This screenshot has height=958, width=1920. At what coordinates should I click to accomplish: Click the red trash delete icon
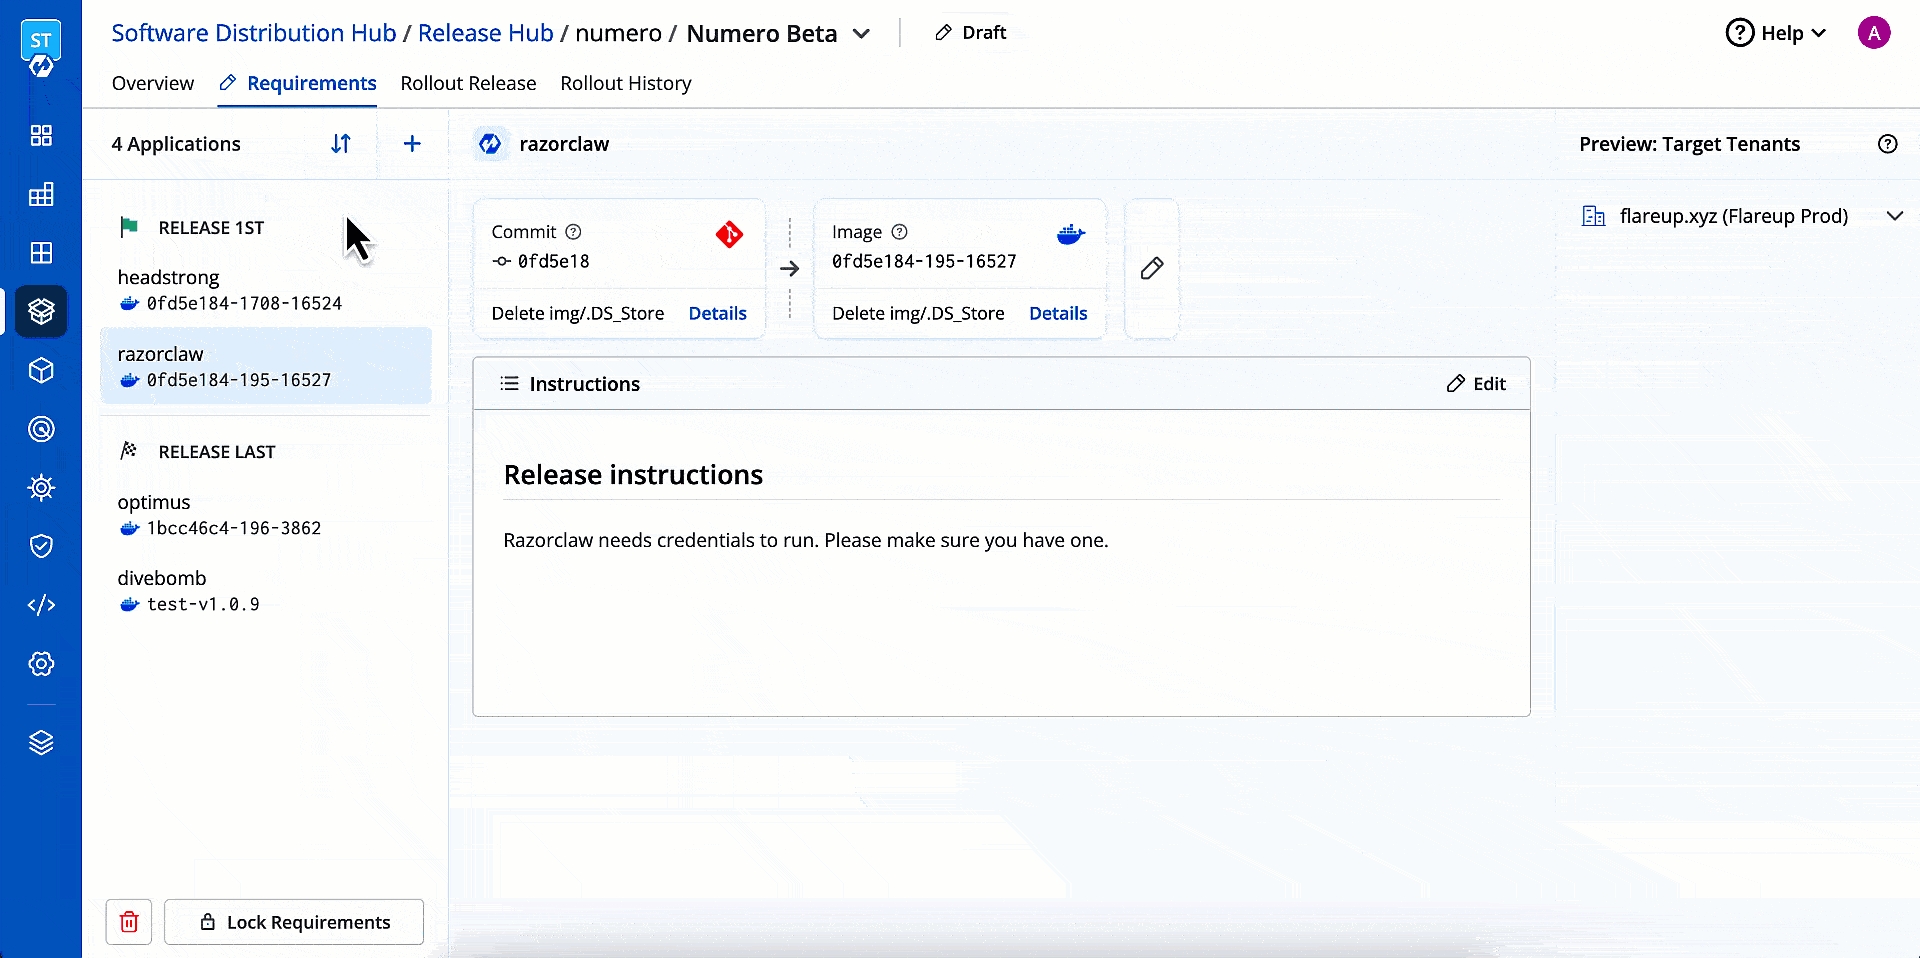pyautogui.click(x=129, y=922)
